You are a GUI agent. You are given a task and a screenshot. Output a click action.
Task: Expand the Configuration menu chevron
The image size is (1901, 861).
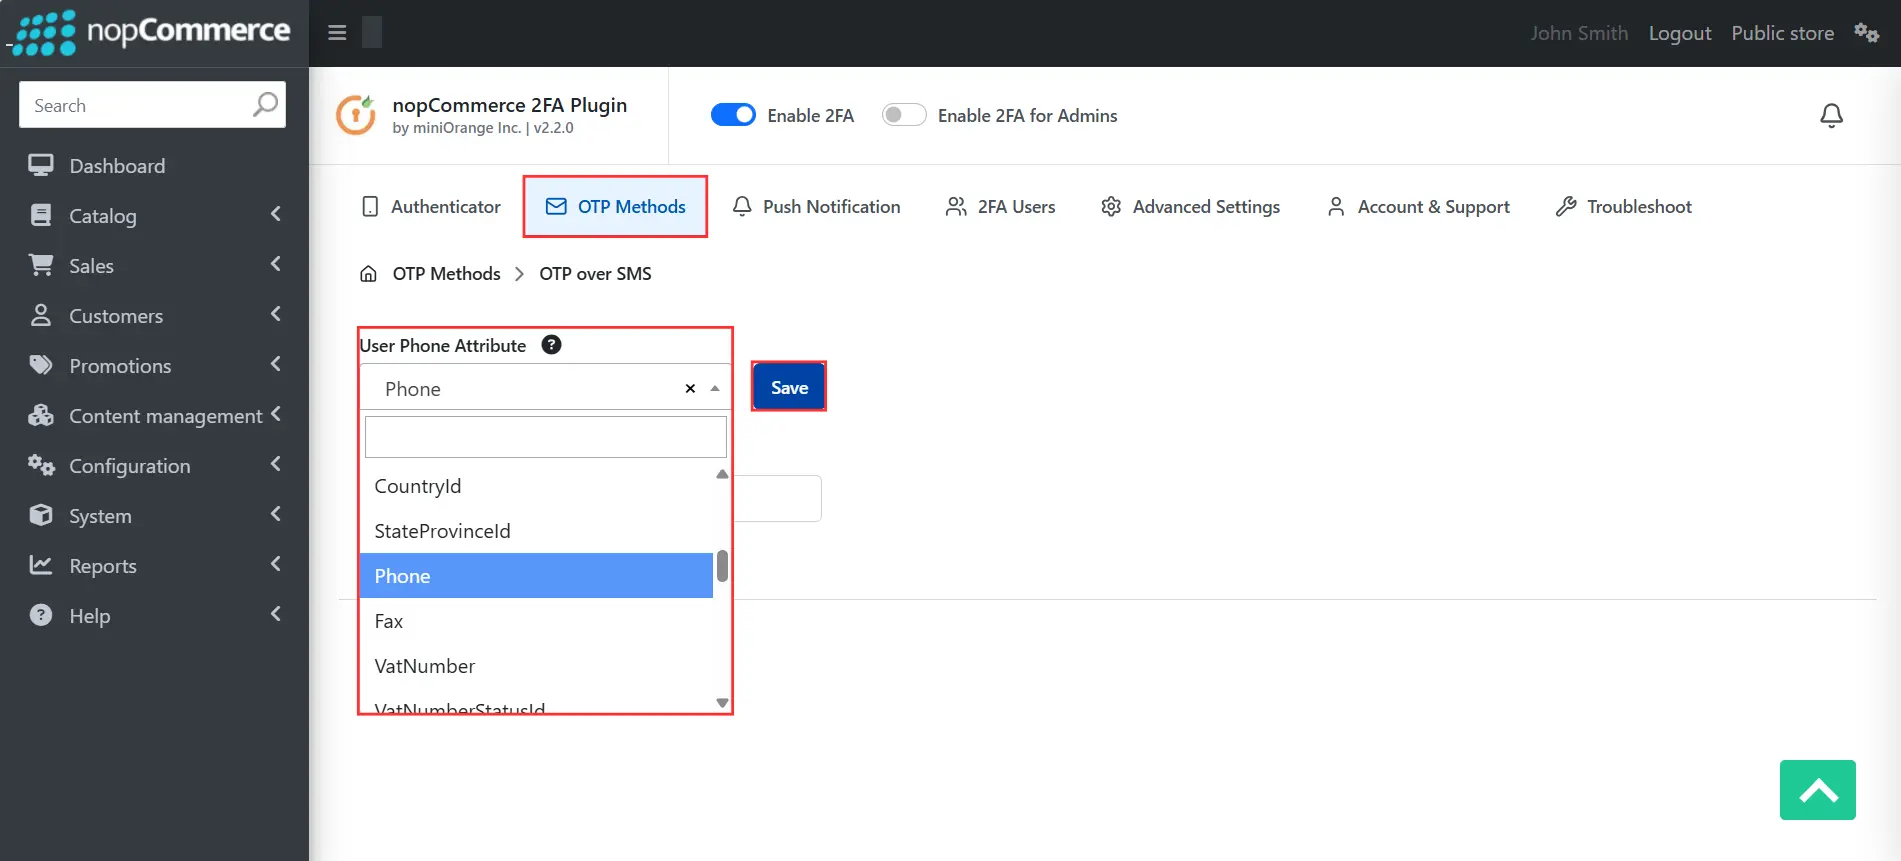click(x=276, y=464)
